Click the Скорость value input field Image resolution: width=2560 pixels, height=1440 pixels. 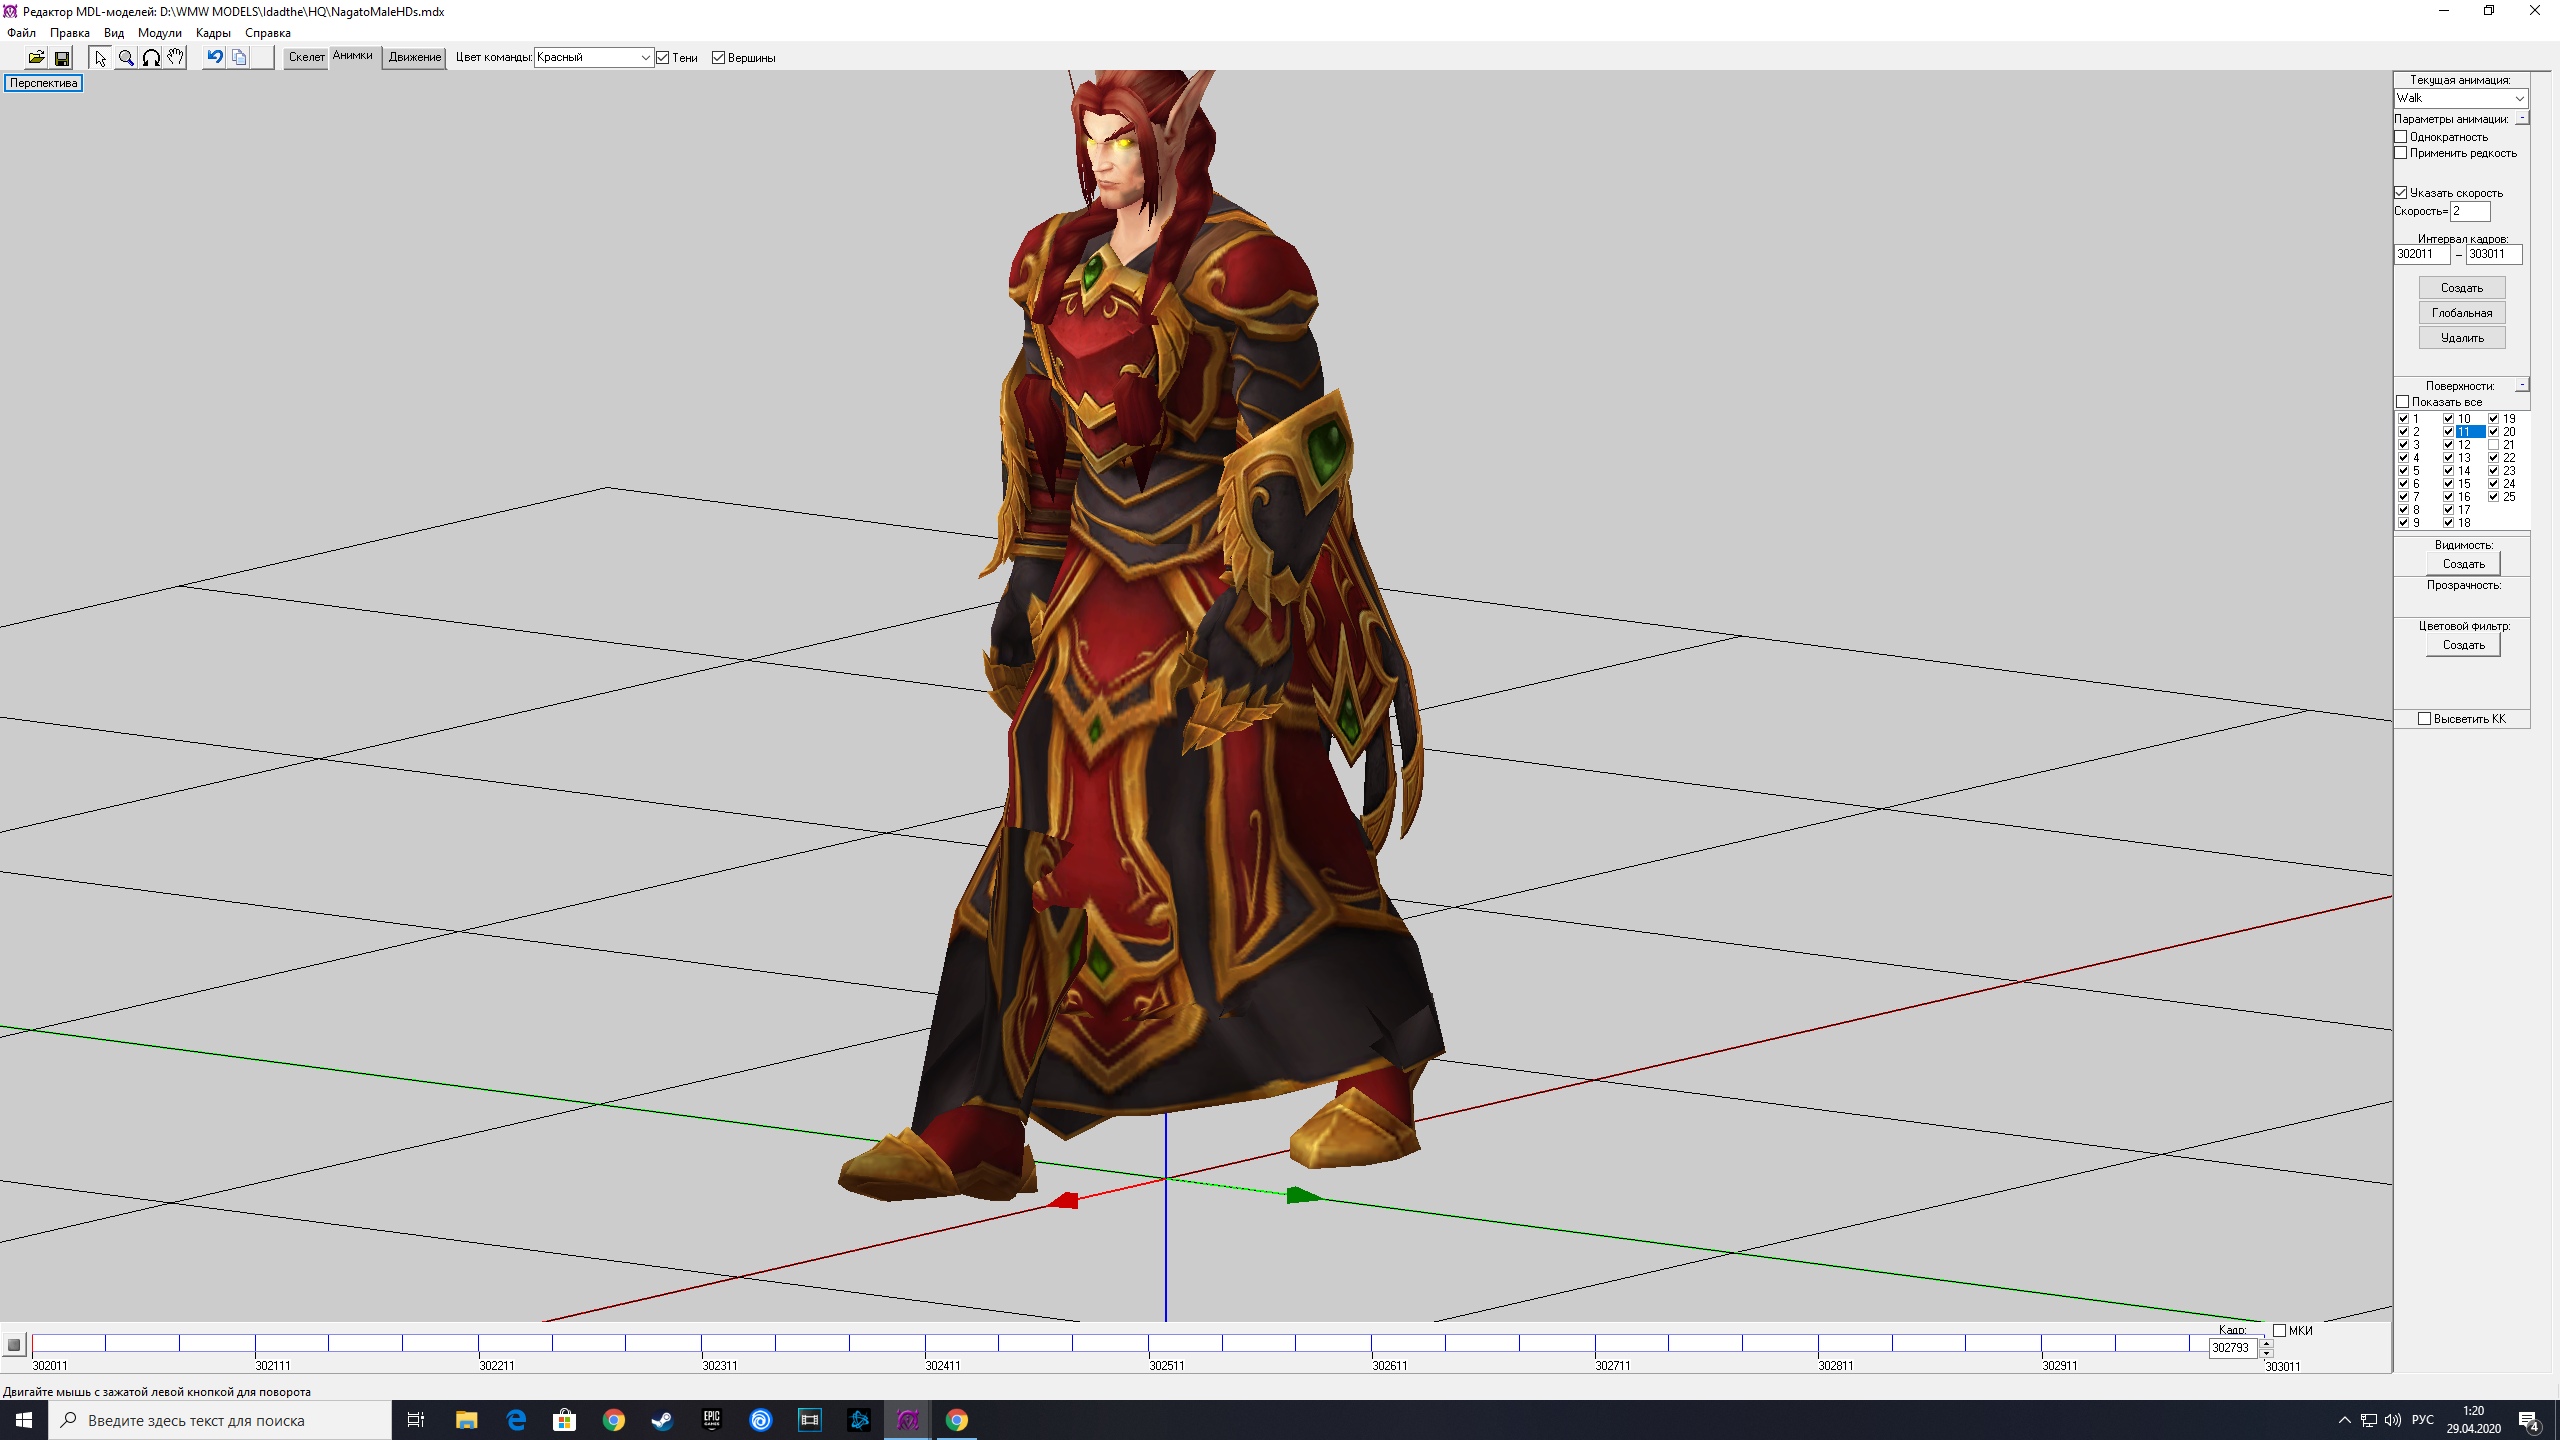2469,211
